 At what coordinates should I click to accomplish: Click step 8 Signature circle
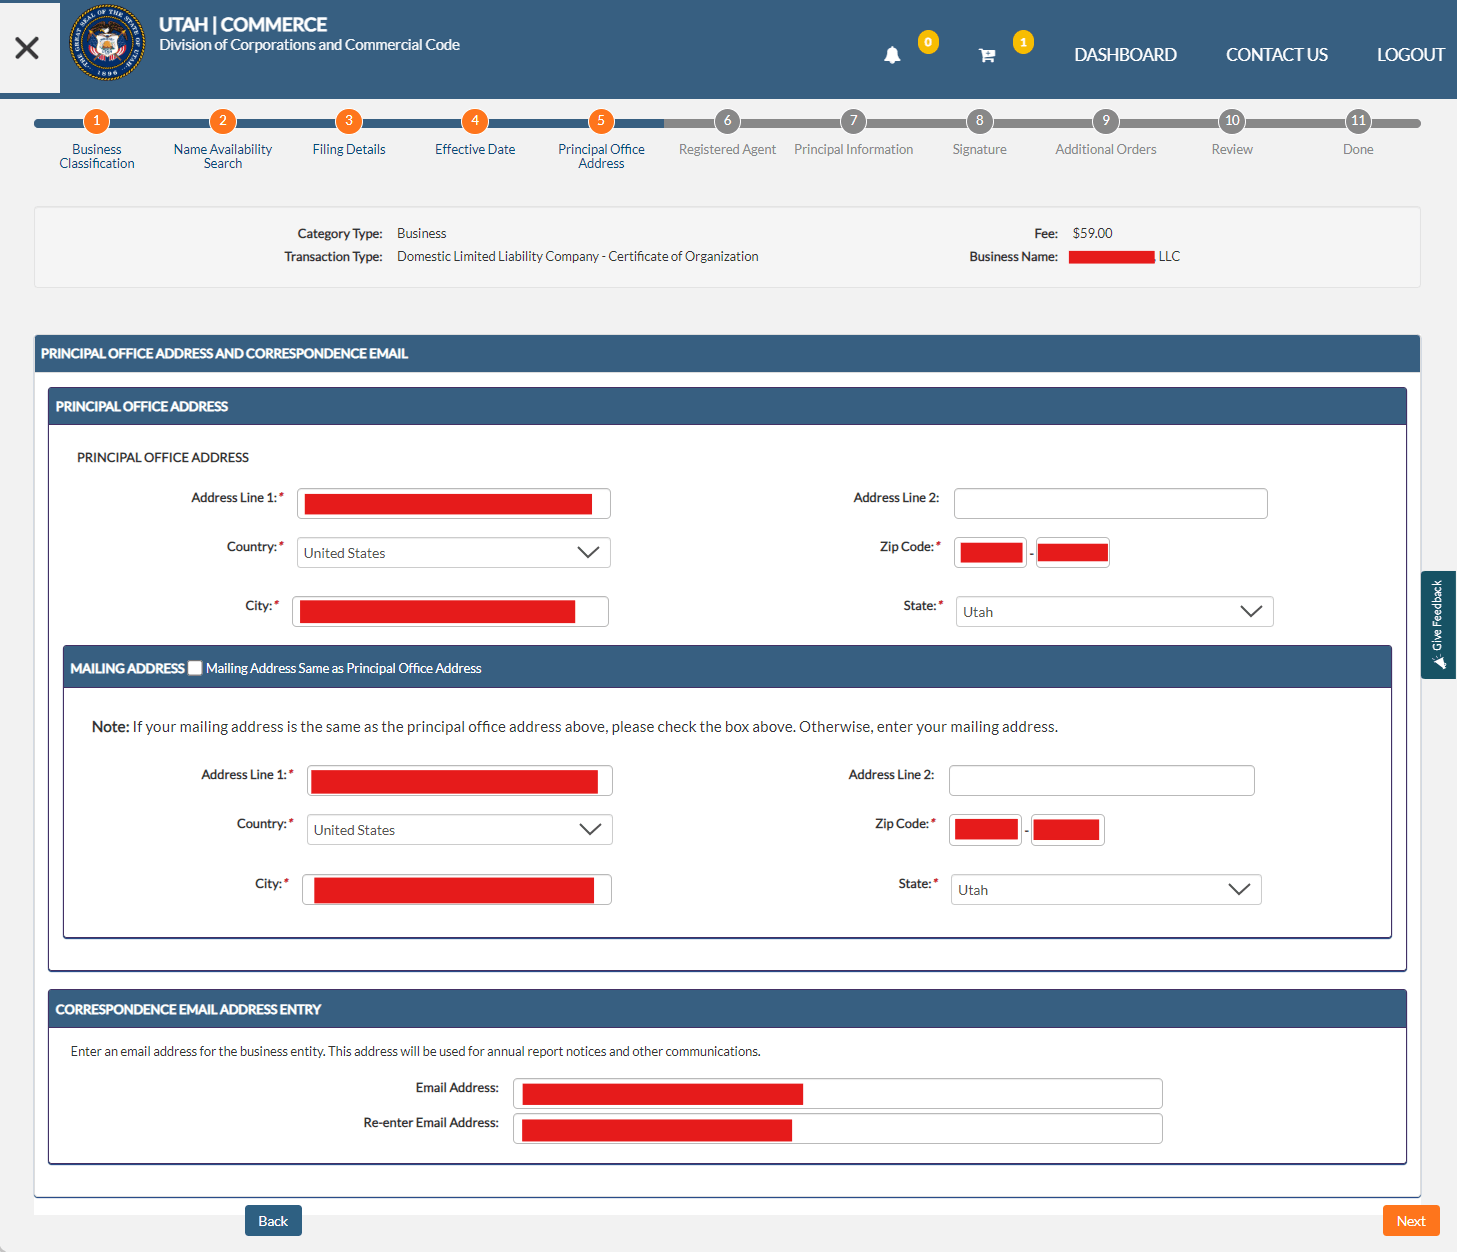[x=980, y=121]
